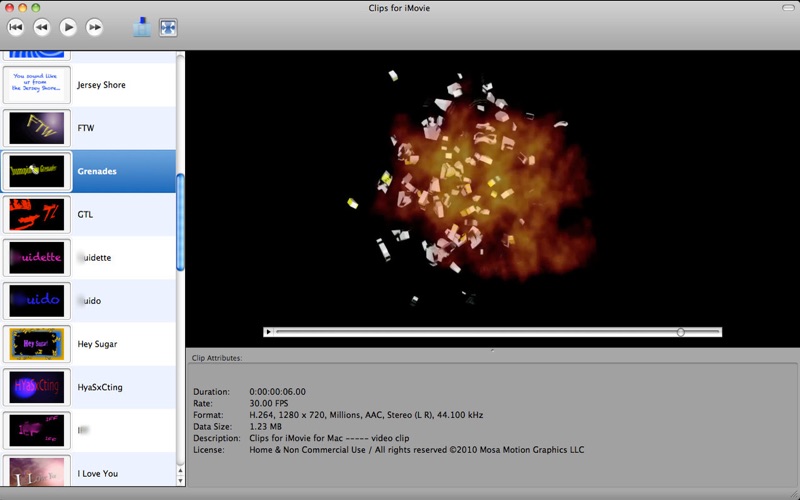Viewport: 800px width, 500px height.
Task: Click the video preview scrubber knob
Action: coord(681,332)
